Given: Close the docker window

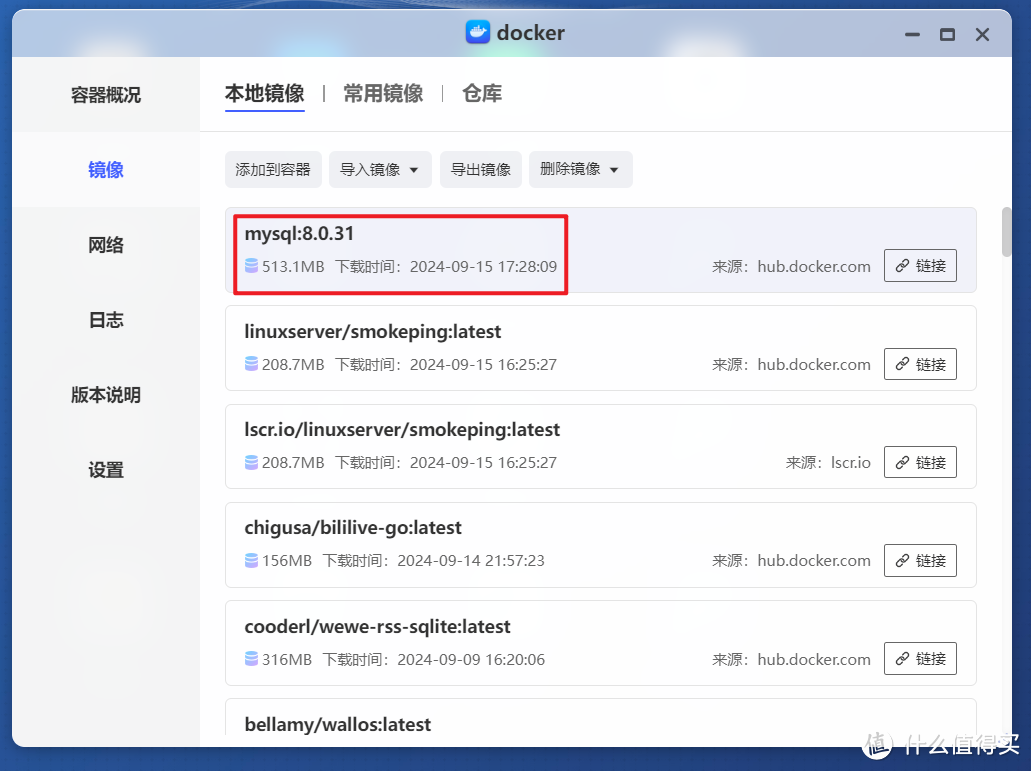Looking at the screenshot, I should pos(982,34).
